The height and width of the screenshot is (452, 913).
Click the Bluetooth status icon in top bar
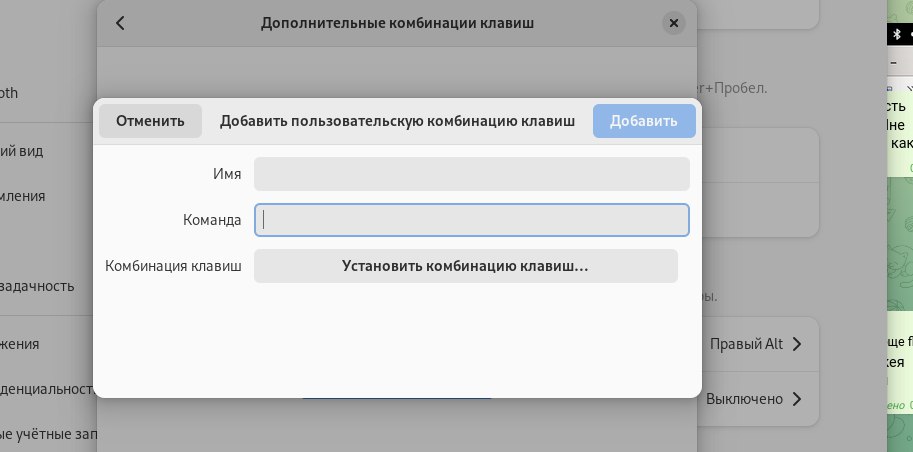coord(896,35)
